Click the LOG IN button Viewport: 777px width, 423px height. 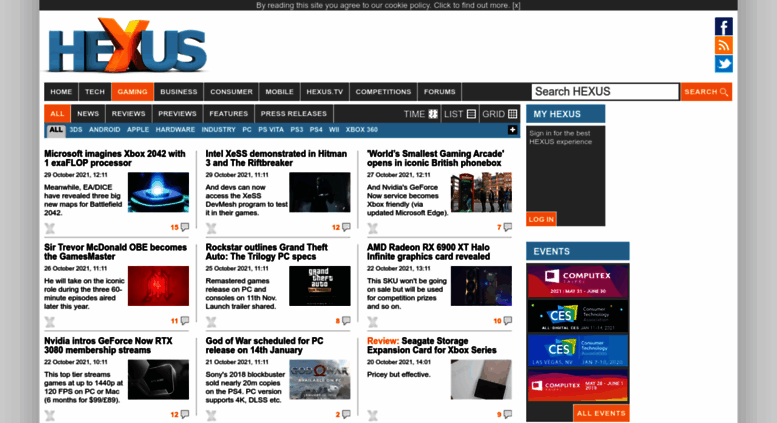[541, 219]
